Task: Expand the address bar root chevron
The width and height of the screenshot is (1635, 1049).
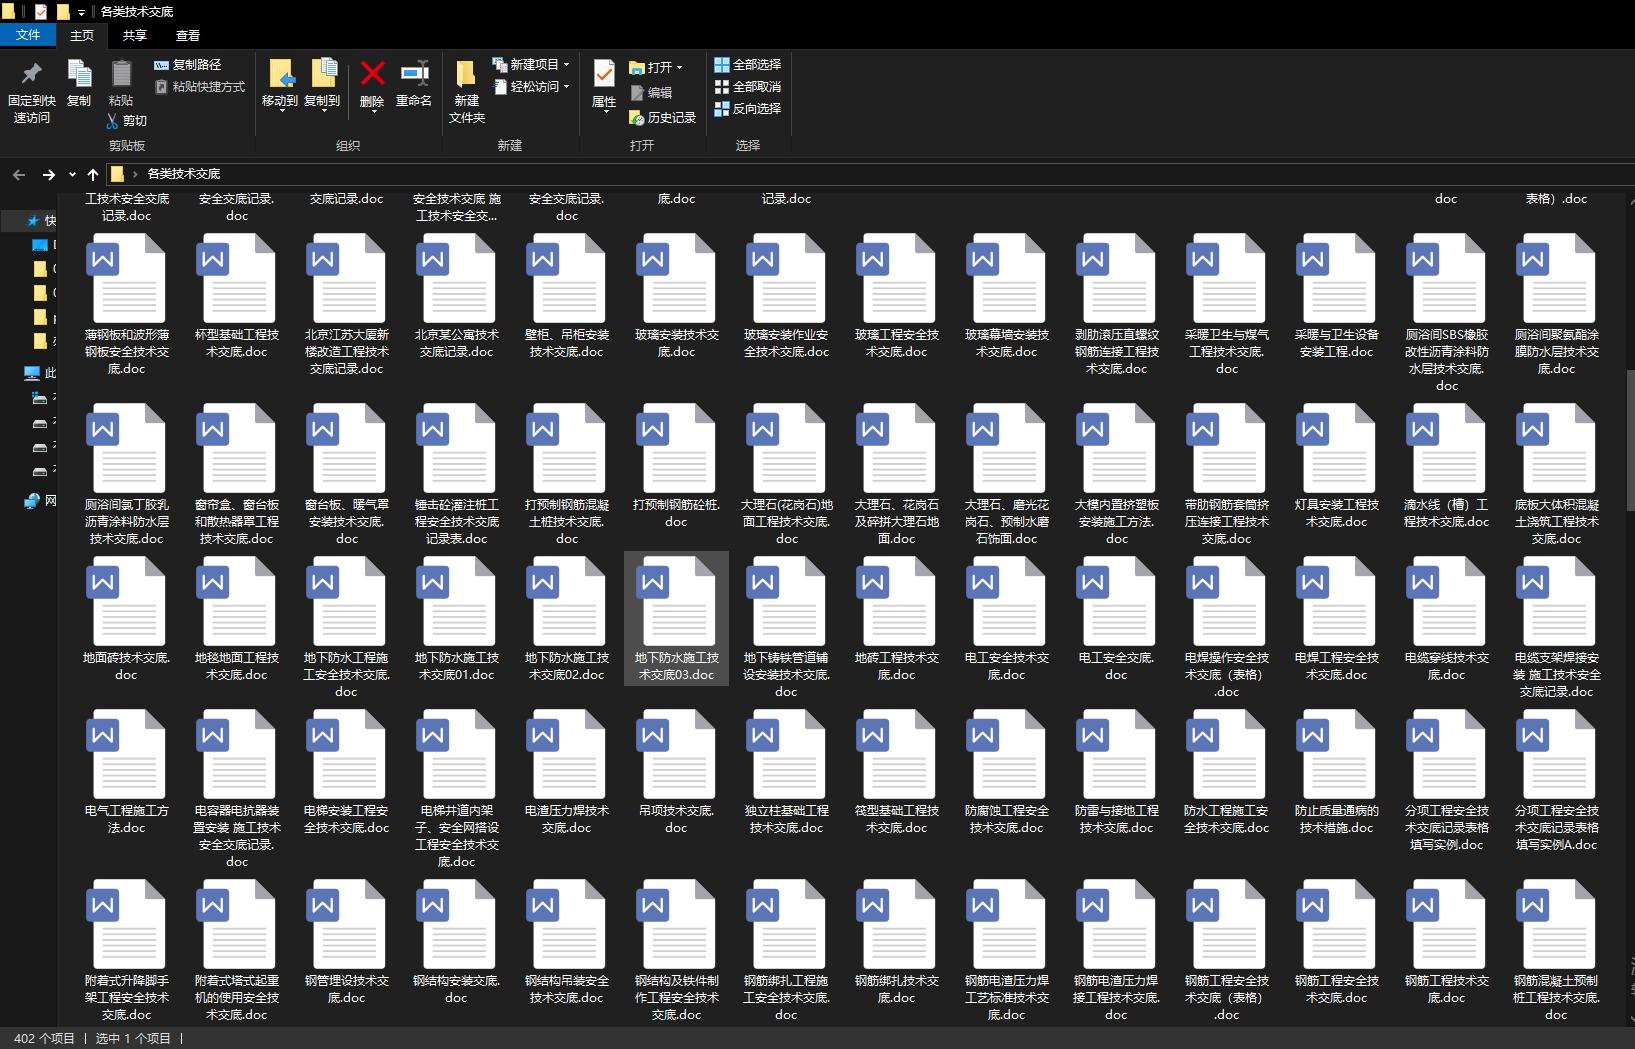Action: (135, 174)
